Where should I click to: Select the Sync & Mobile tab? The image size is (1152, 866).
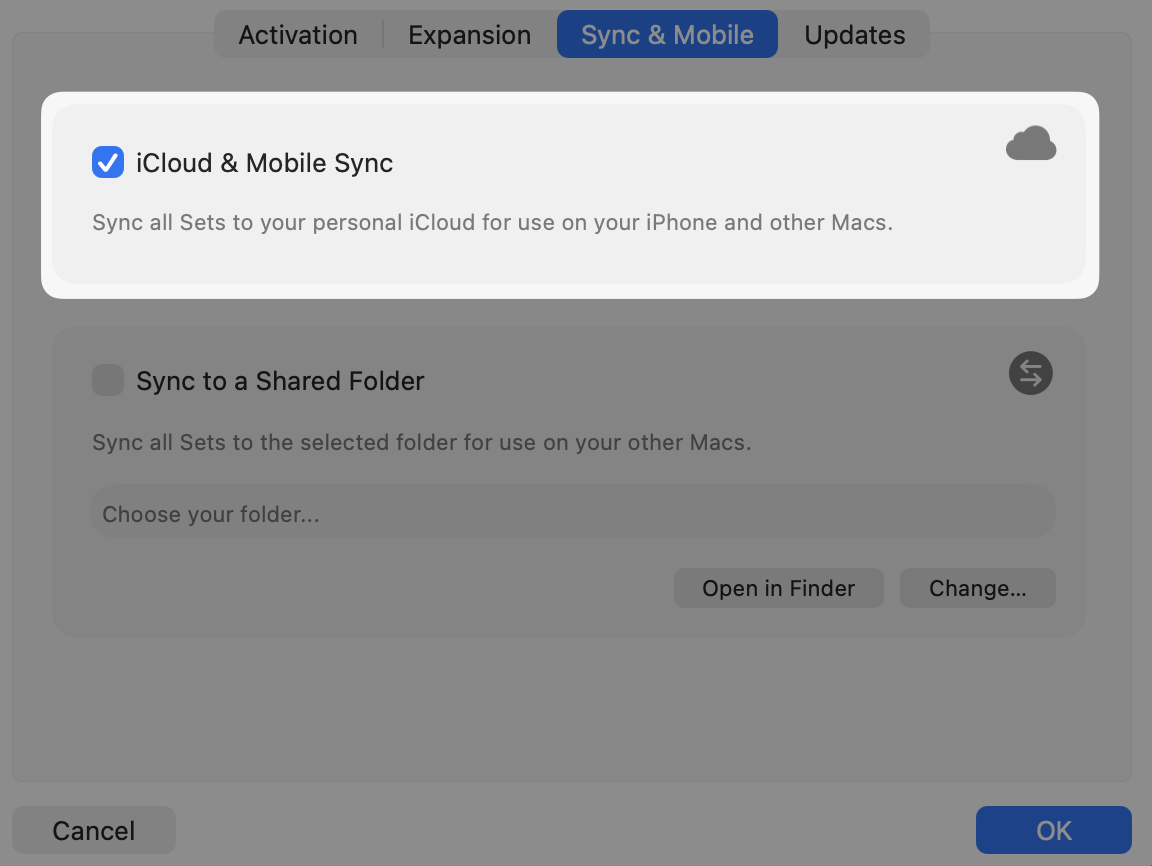[x=667, y=35]
